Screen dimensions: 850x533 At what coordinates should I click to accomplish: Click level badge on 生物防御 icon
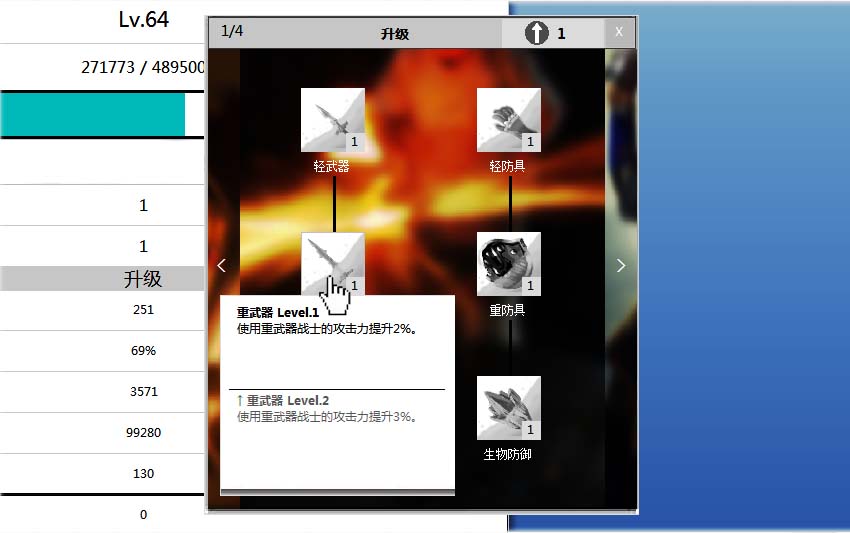tap(530, 430)
